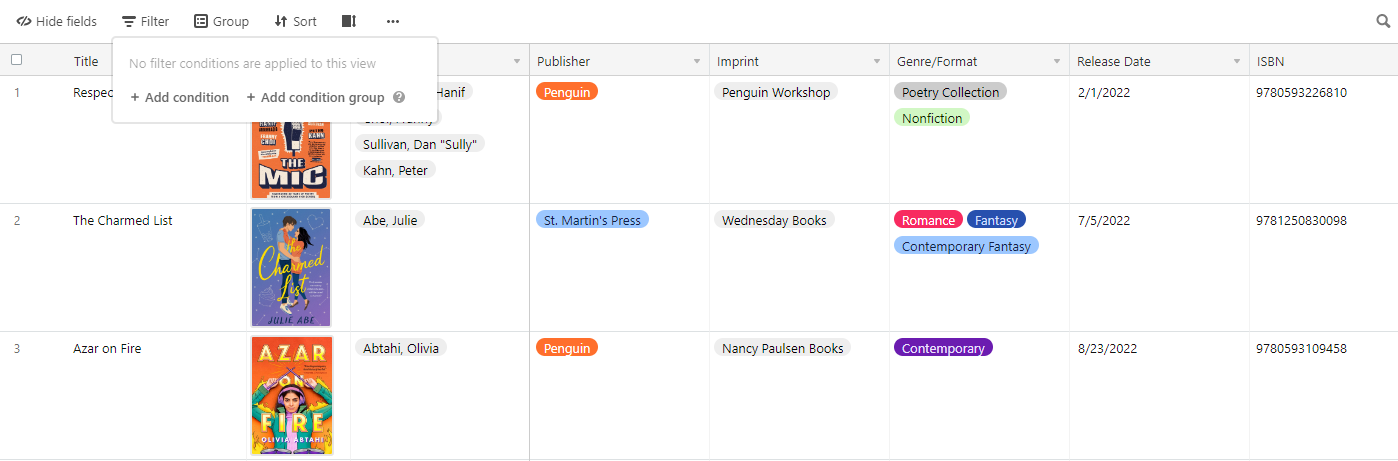Open the three-dots more options menu

pyautogui.click(x=393, y=21)
